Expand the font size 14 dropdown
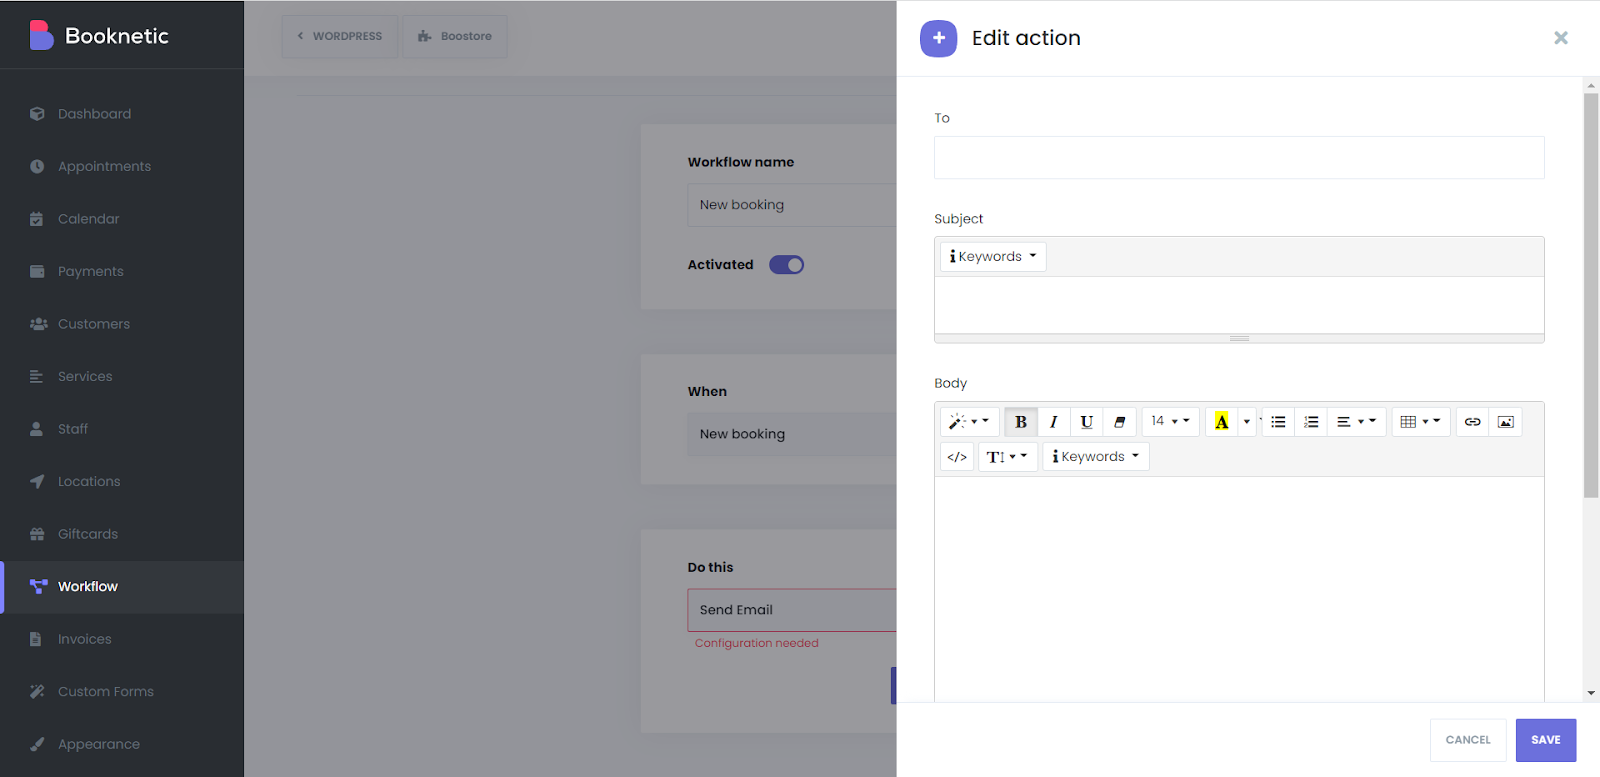The height and width of the screenshot is (777, 1600). (x=1170, y=422)
